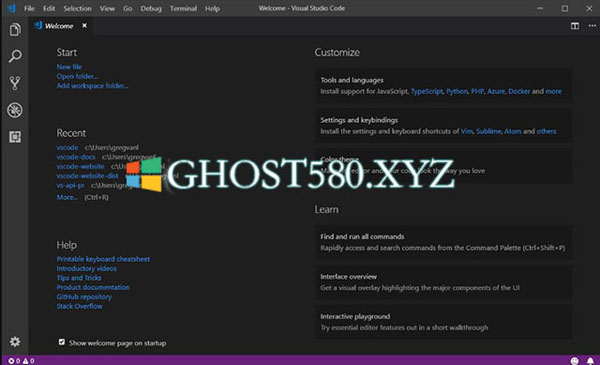The image size is (600, 365).
Task: Open the Selection menu
Action: (77, 8)
